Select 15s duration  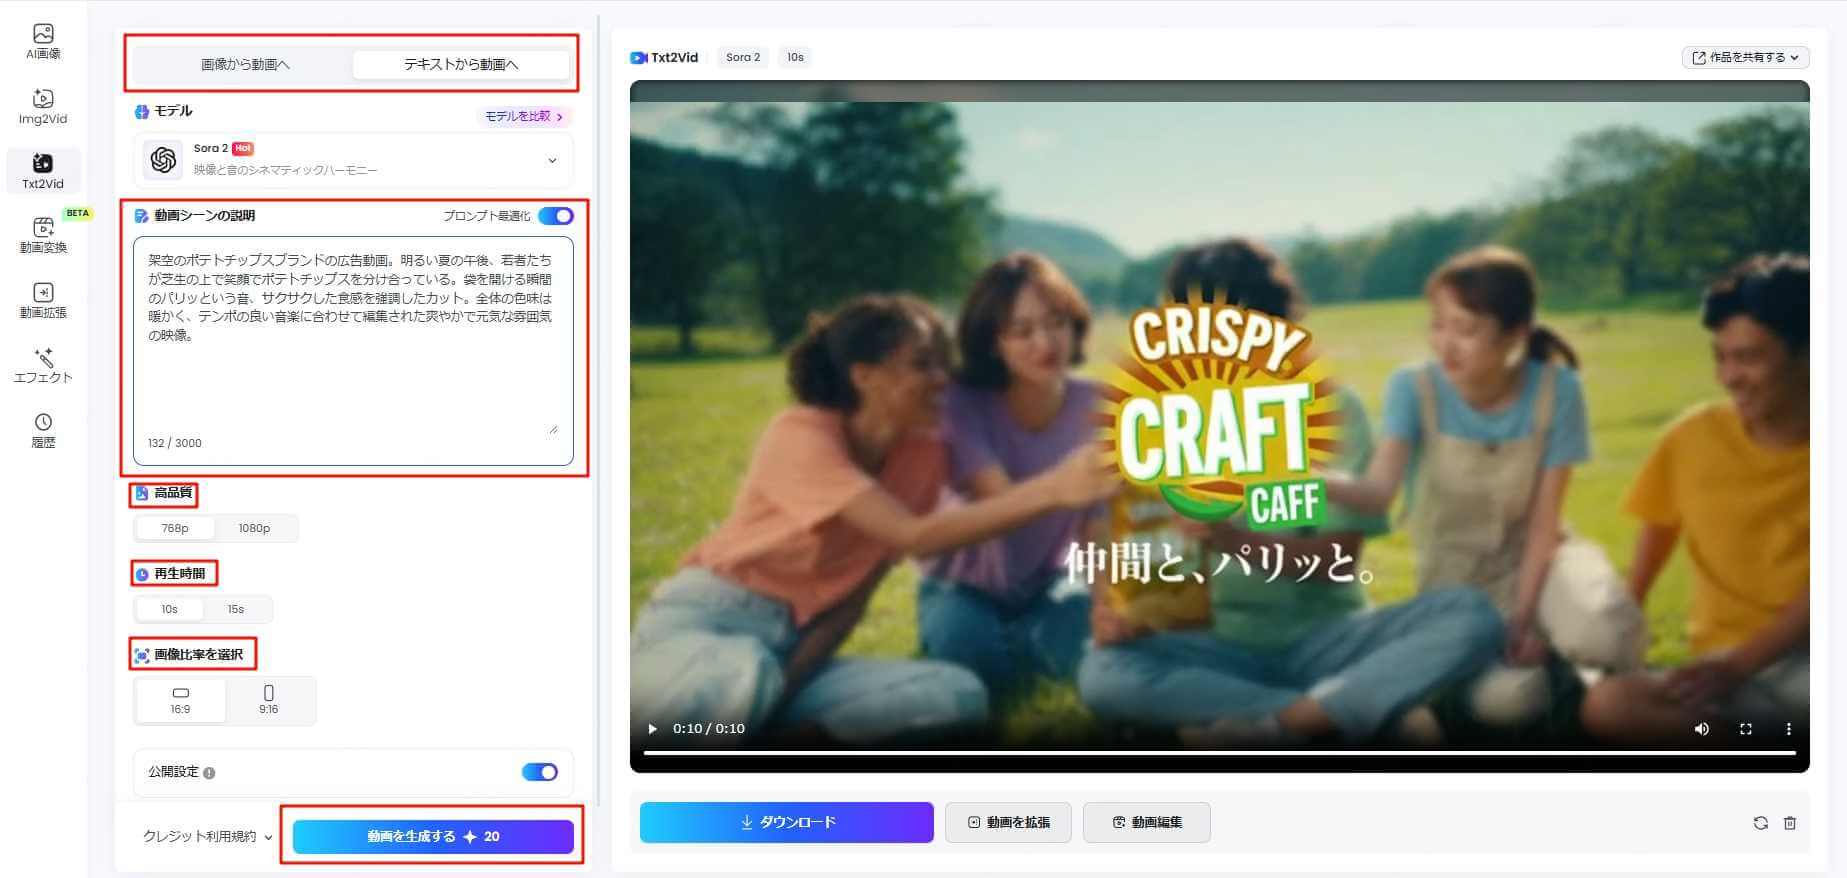tap(236, 609)
